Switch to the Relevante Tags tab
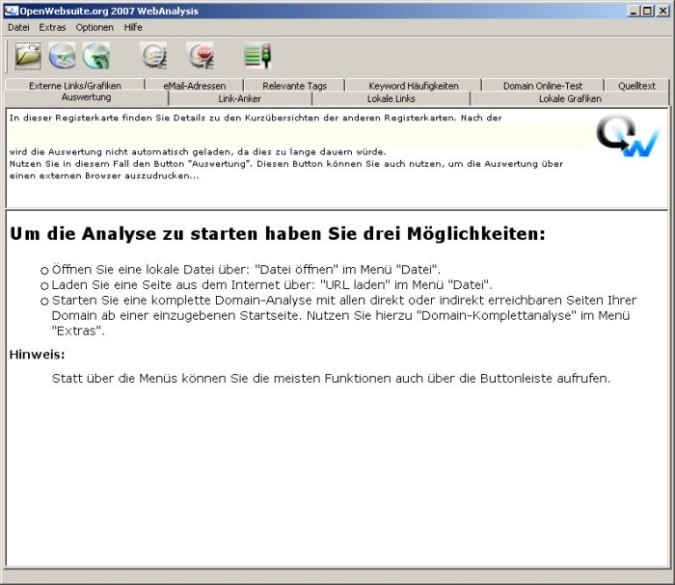Viewport: 675px width, 585px height. [x=294, y=86]
